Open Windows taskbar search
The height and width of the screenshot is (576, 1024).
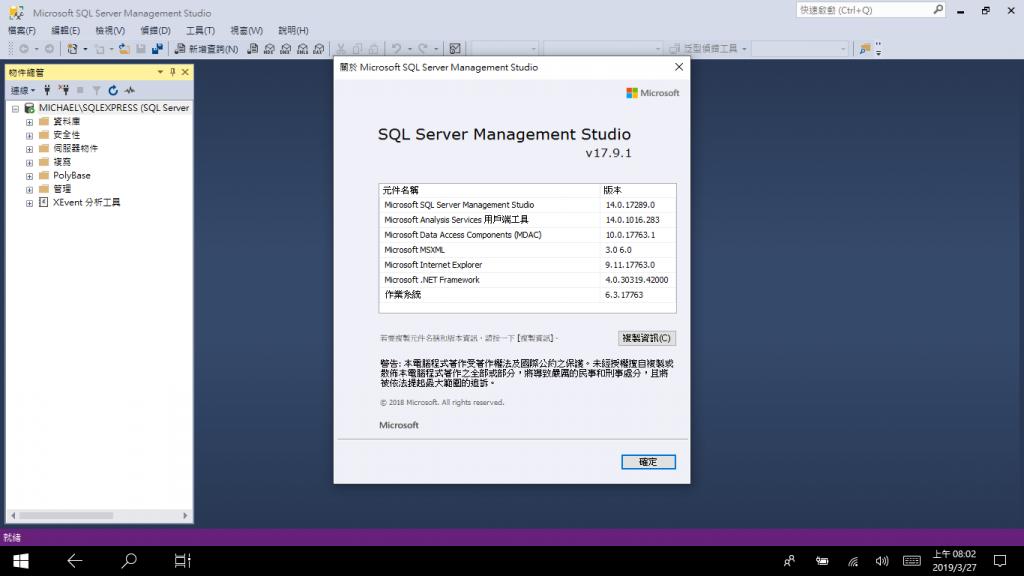tap(129, 561)
